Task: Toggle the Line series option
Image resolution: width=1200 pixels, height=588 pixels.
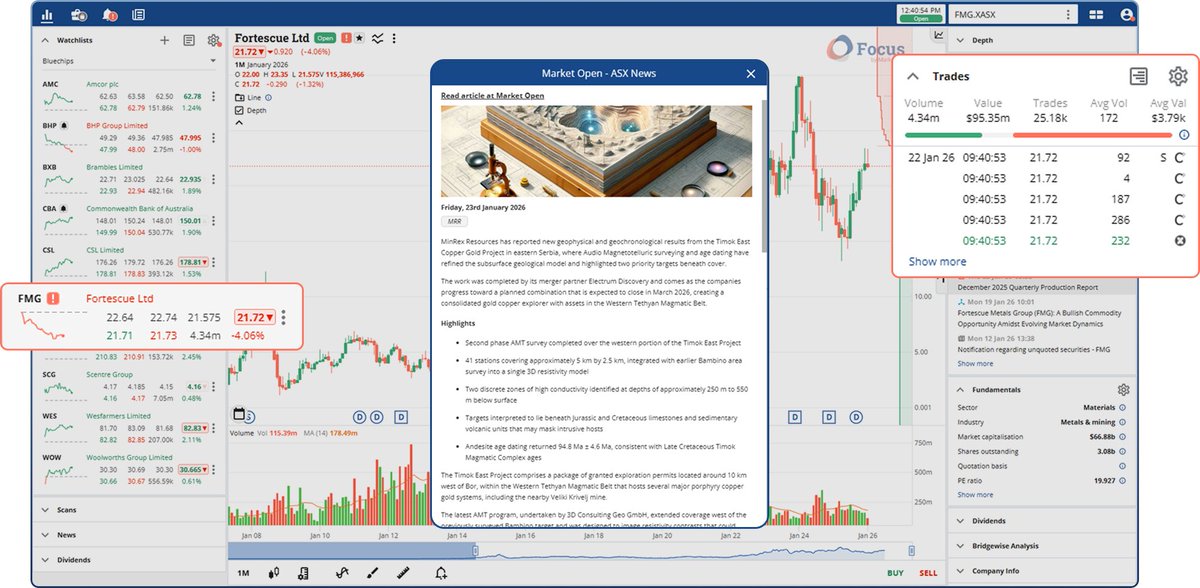Action: [x=238, y=98]
